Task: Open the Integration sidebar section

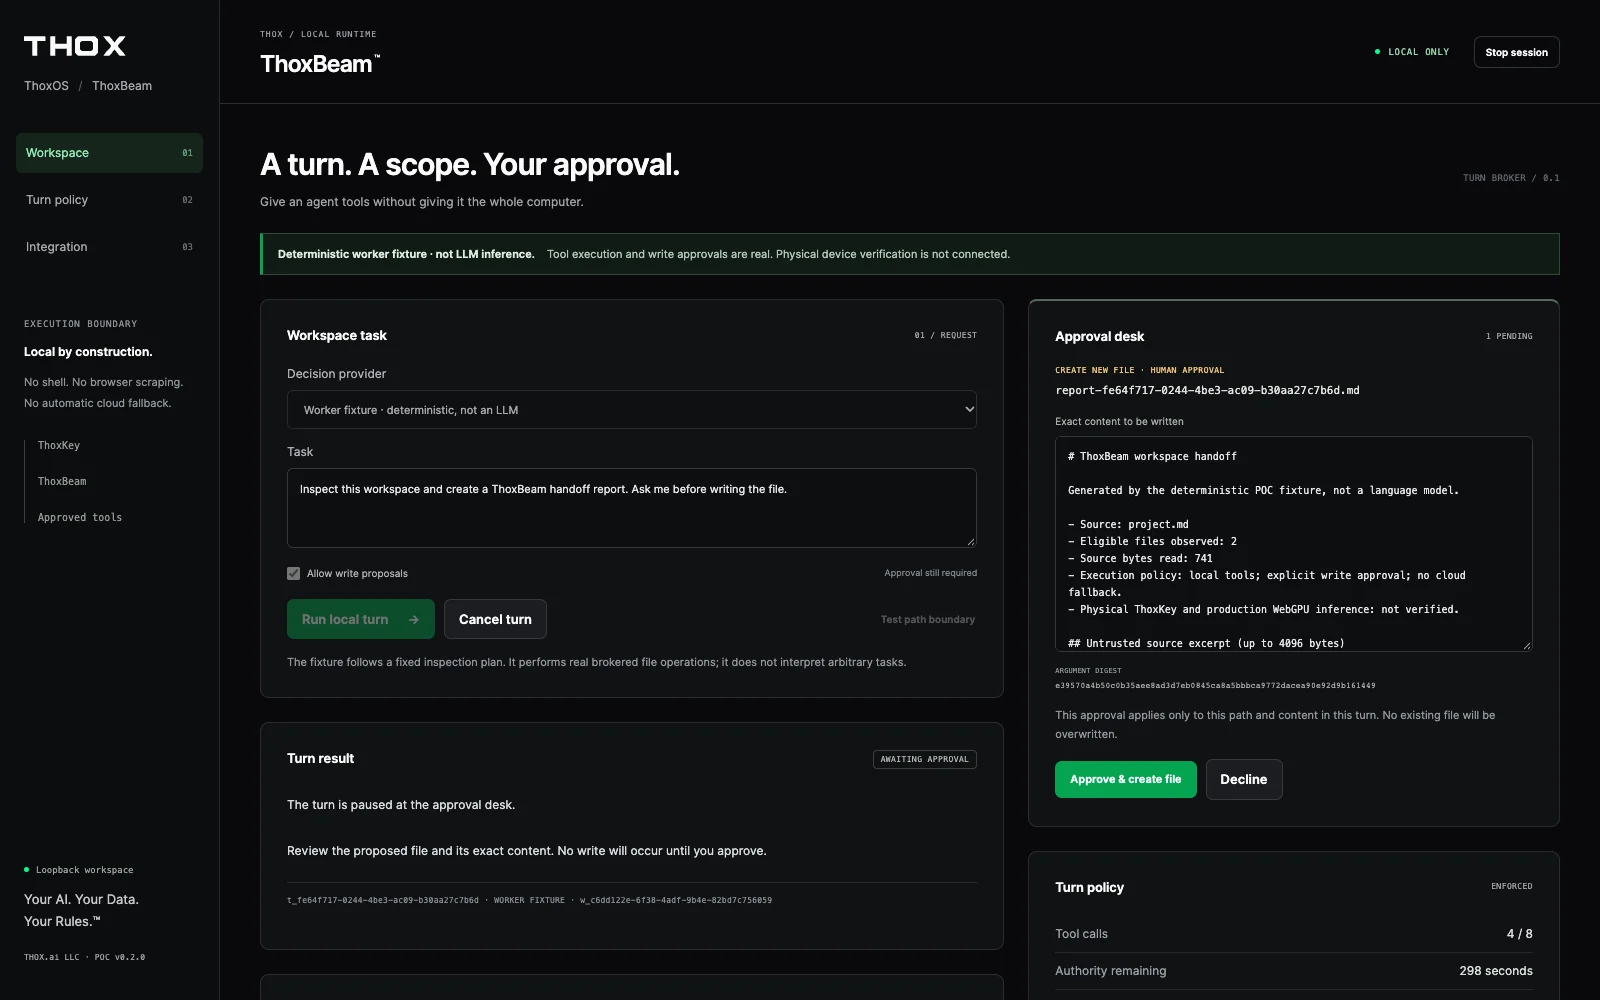Action: pos(109,247)
